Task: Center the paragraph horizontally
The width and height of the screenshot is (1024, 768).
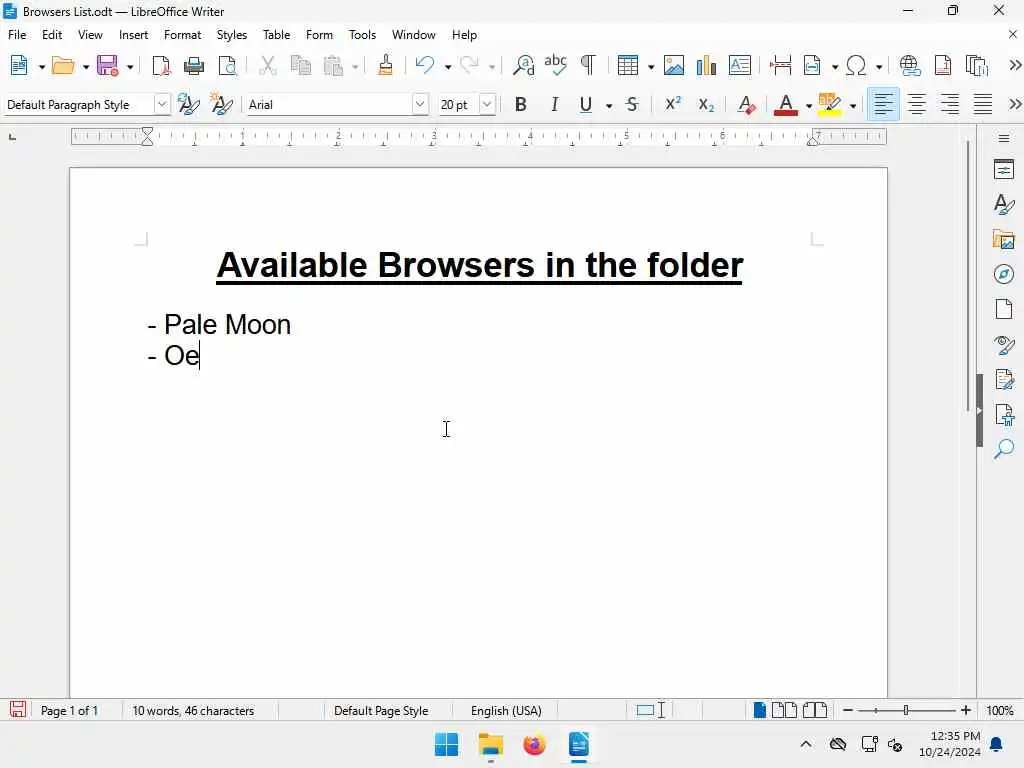Action: [x=916, y=104]
